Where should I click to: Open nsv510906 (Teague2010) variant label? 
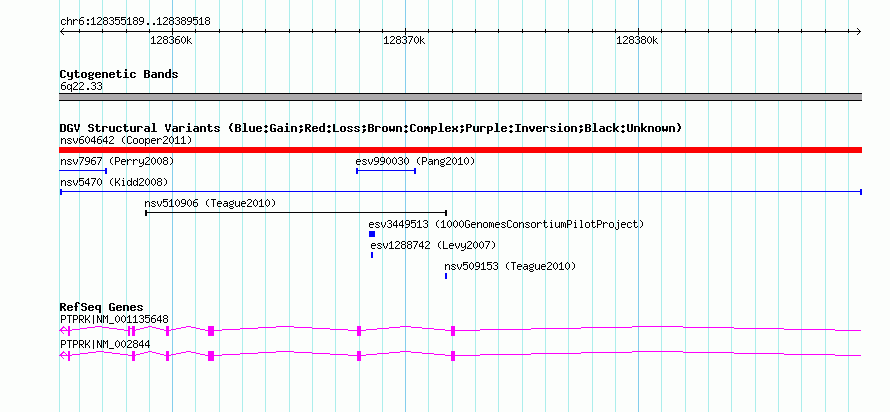pyautogui.click(x=210, y=203)
